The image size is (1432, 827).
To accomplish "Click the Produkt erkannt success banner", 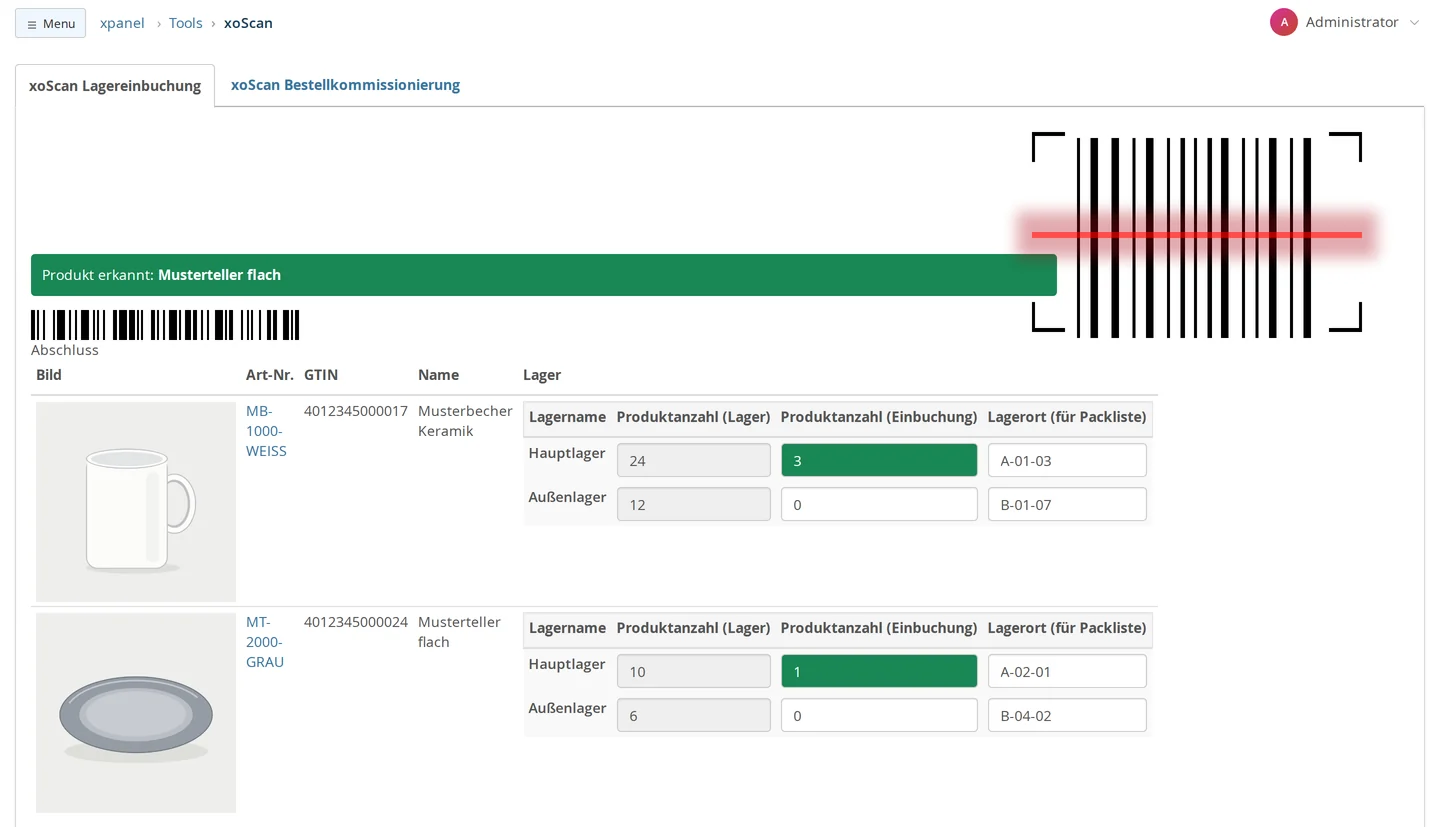I will point(544,275).
